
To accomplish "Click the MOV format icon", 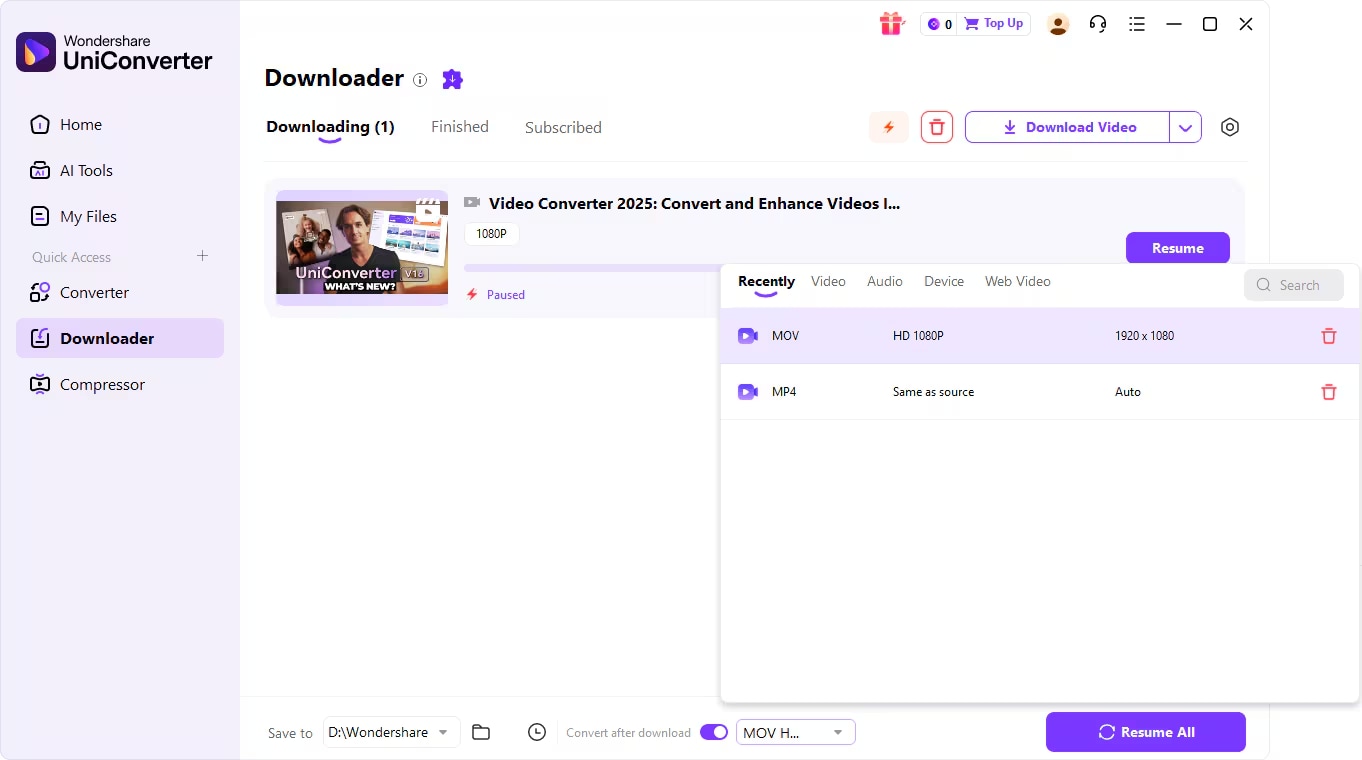I will tap(747, 336).
